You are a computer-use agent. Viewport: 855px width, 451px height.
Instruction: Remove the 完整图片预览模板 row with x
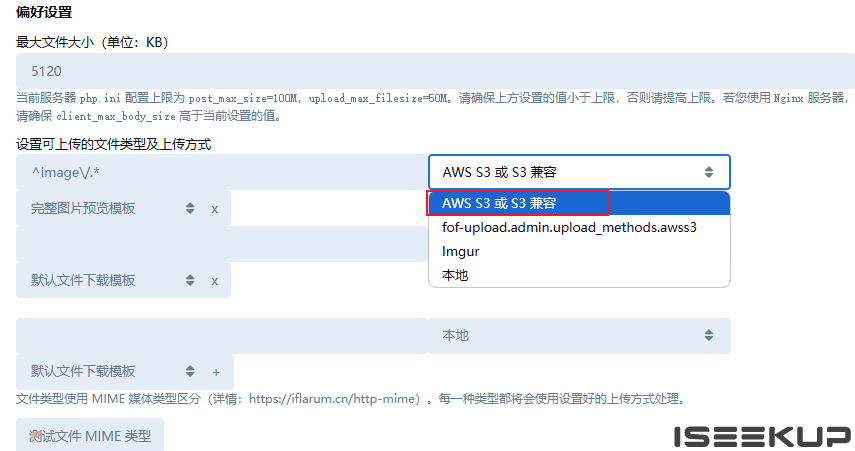tap(215, 209)
